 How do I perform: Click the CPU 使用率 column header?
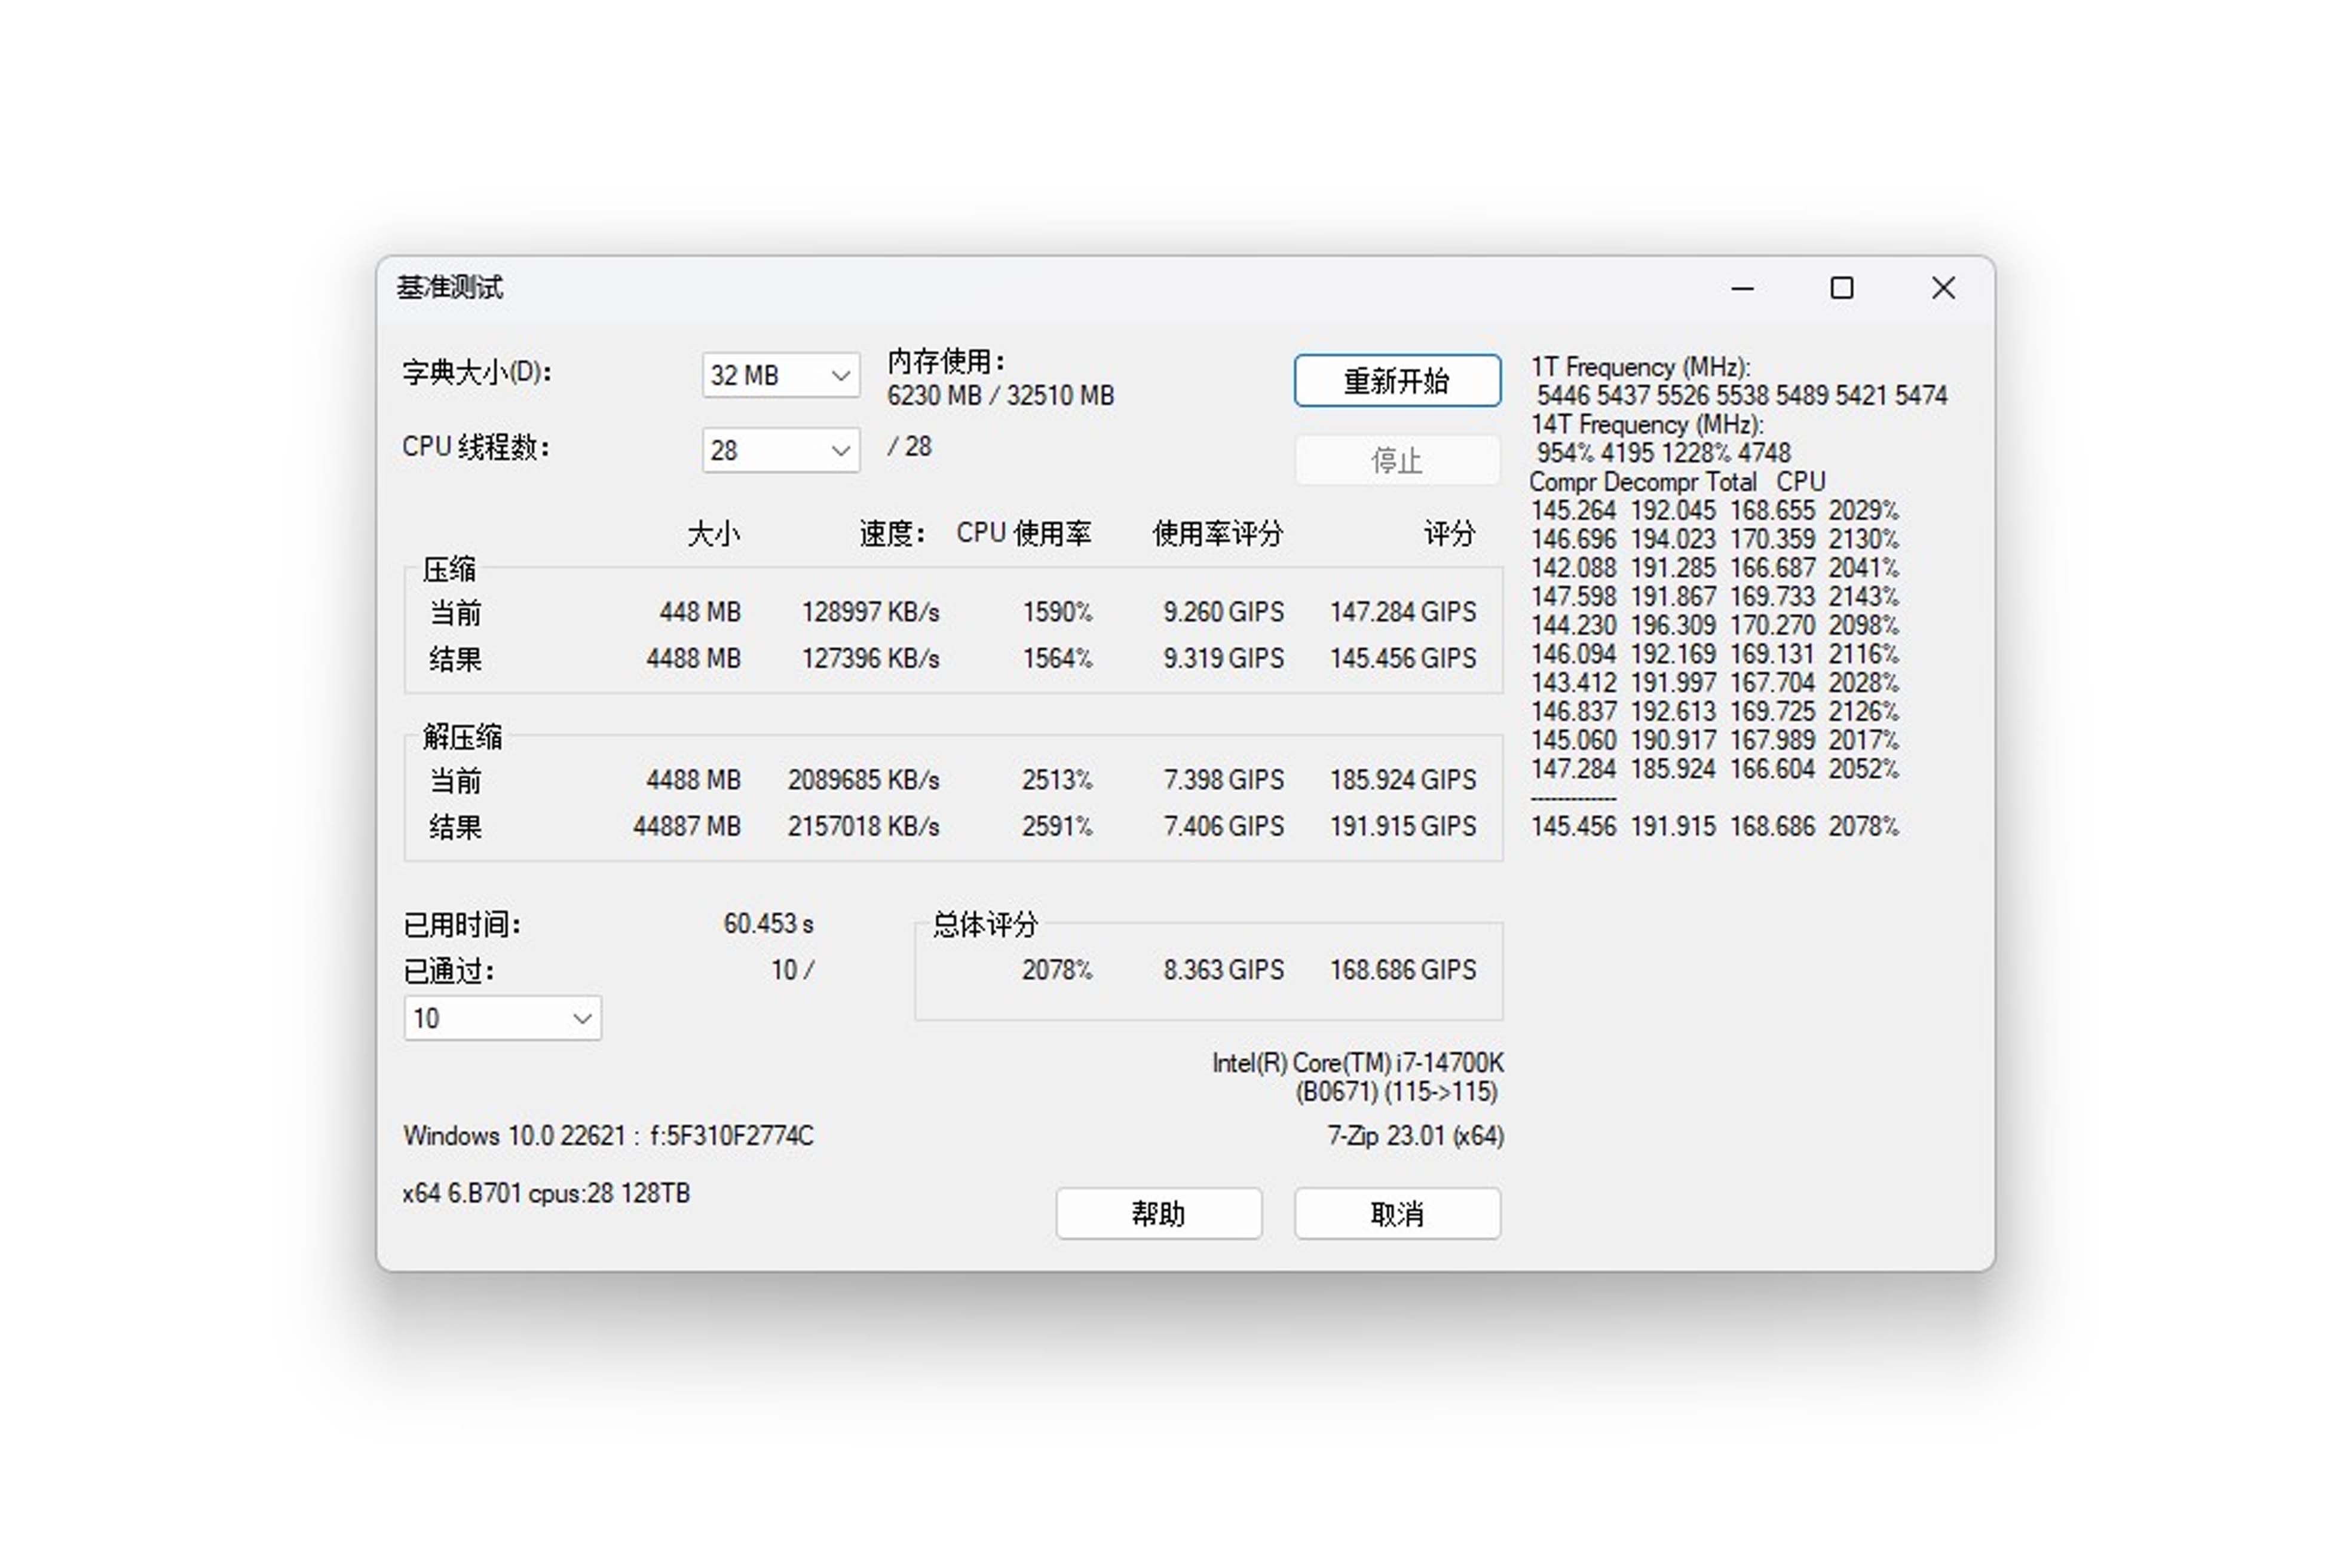coord(1024,533)
